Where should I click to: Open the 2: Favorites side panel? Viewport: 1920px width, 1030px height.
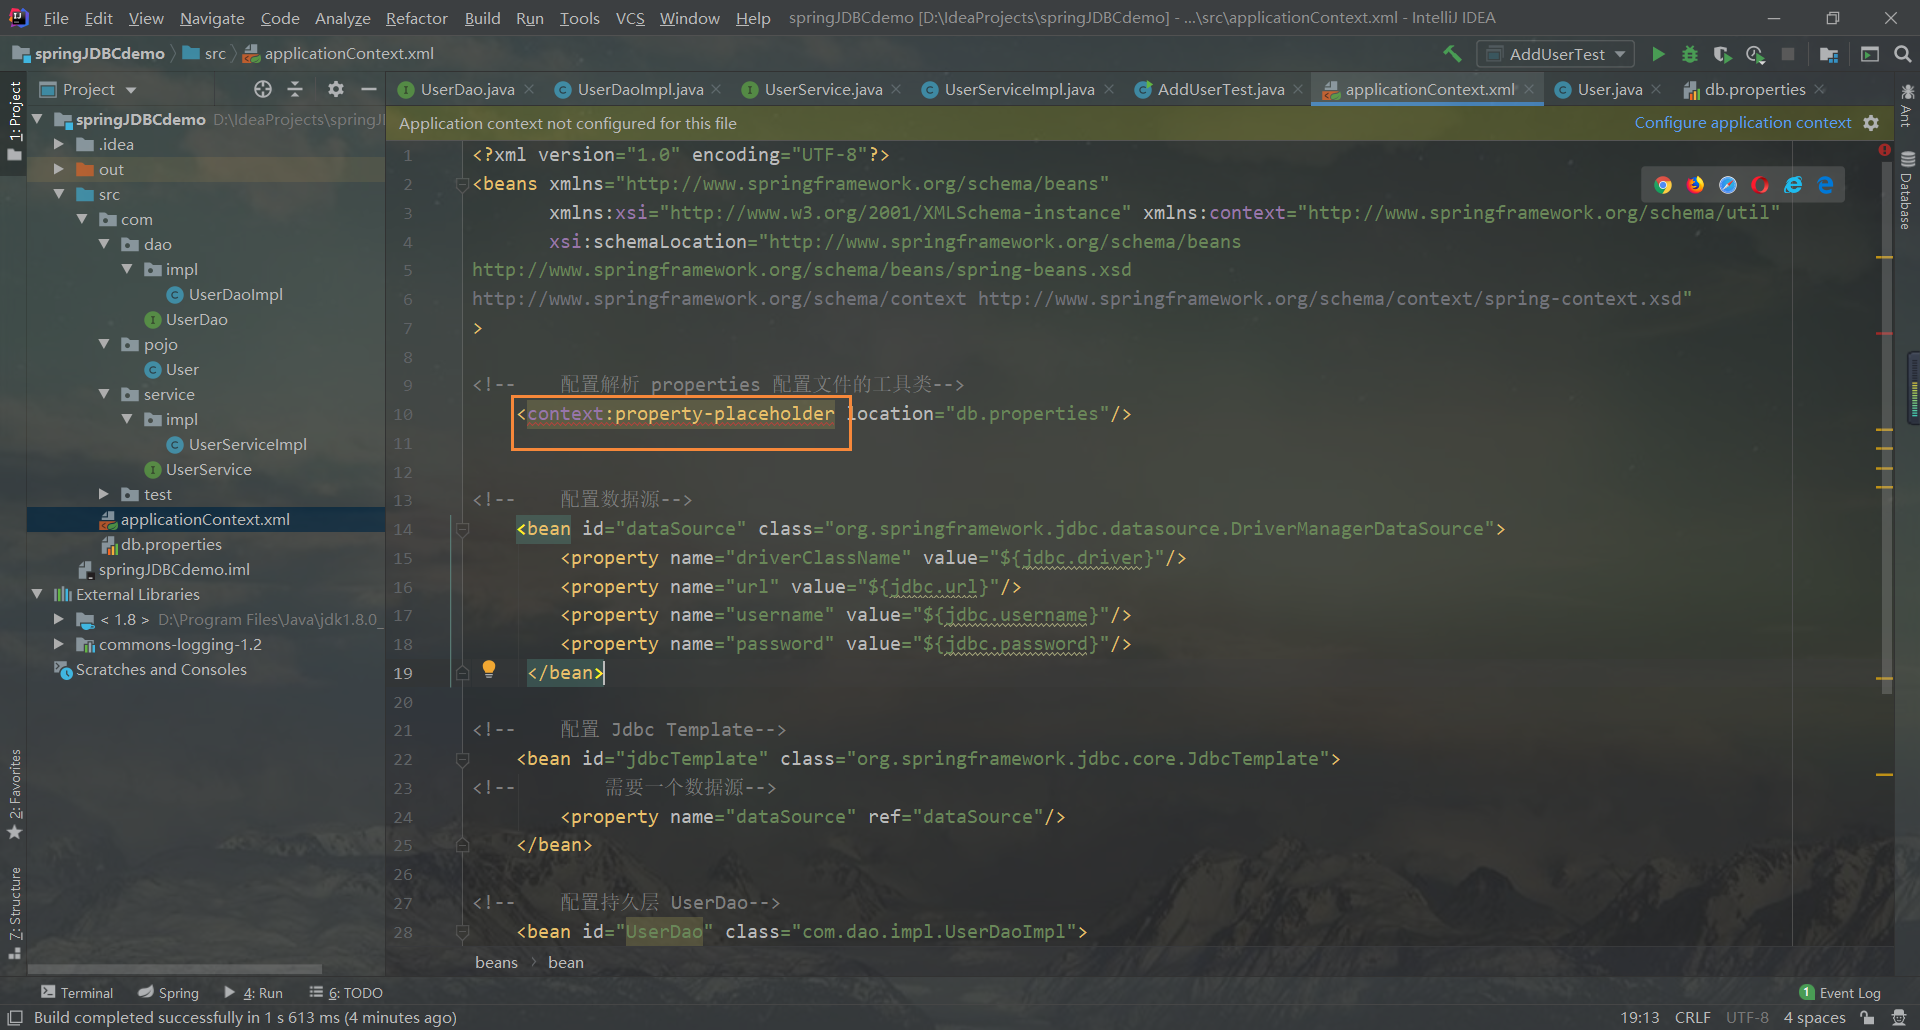[x=14, y=794]
